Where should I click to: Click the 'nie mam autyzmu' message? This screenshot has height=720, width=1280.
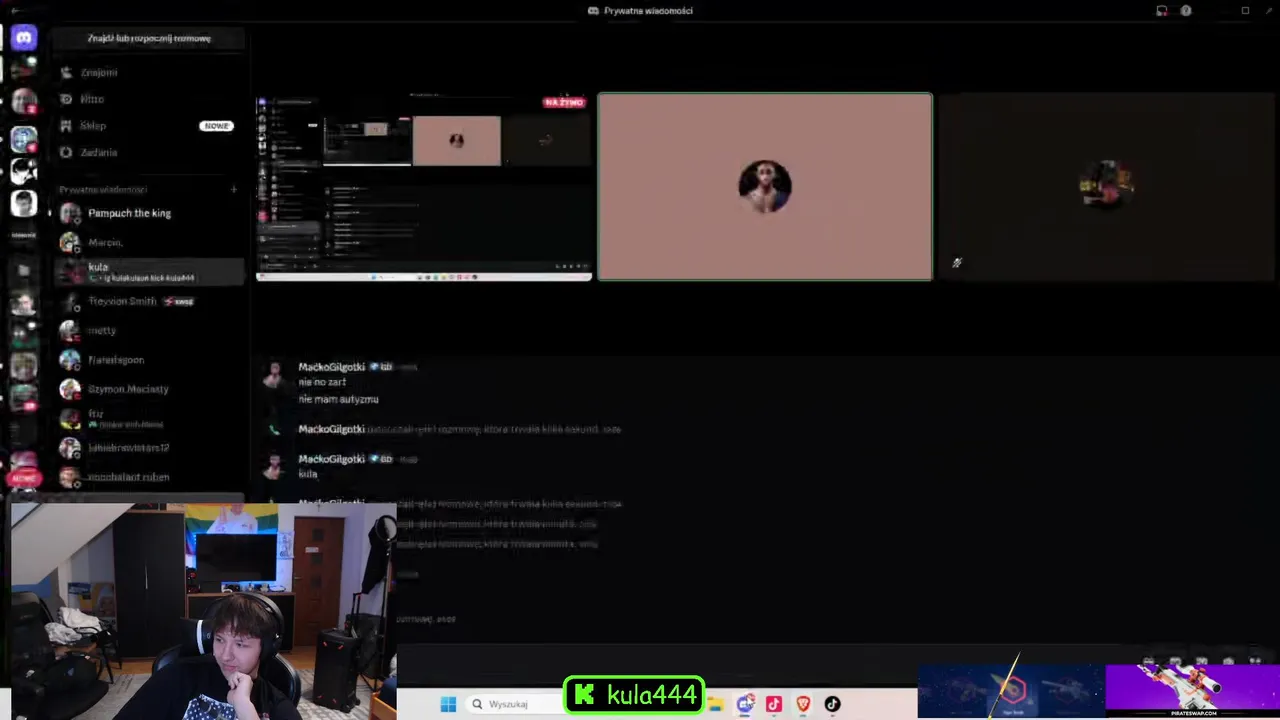pos(338,399)
